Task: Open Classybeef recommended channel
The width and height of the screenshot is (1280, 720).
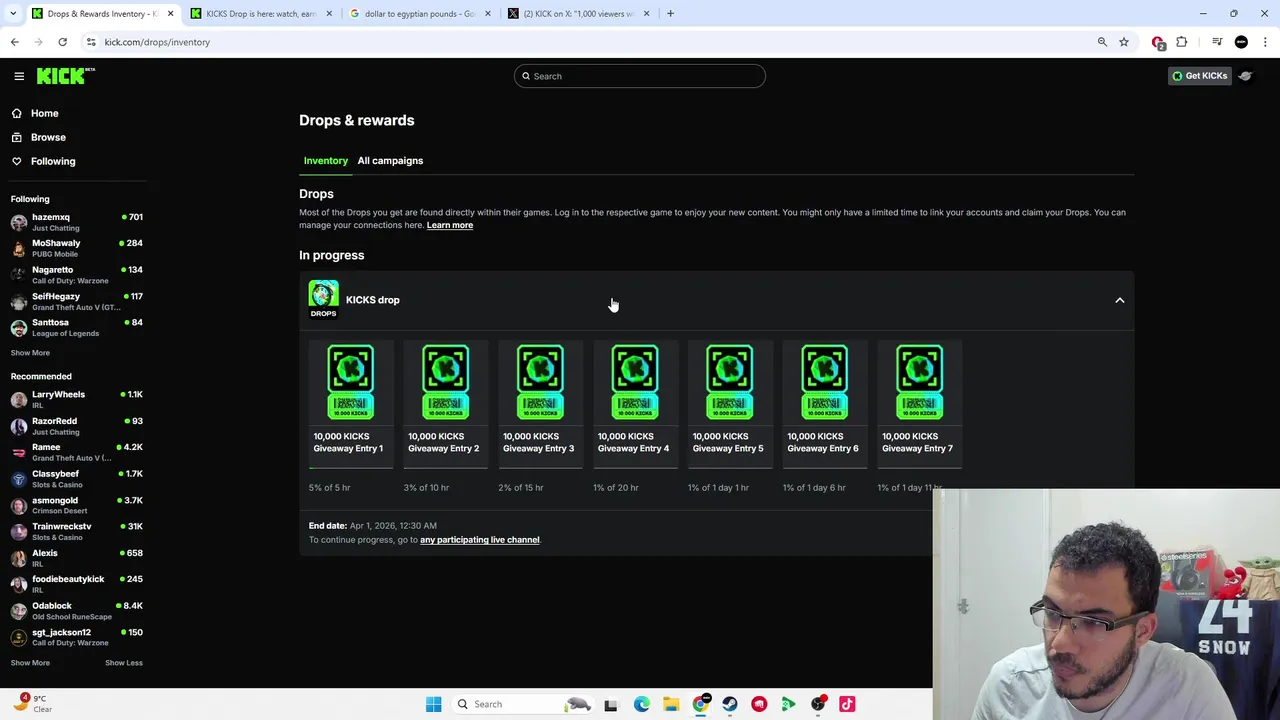Action: click(x=77, y=479)
